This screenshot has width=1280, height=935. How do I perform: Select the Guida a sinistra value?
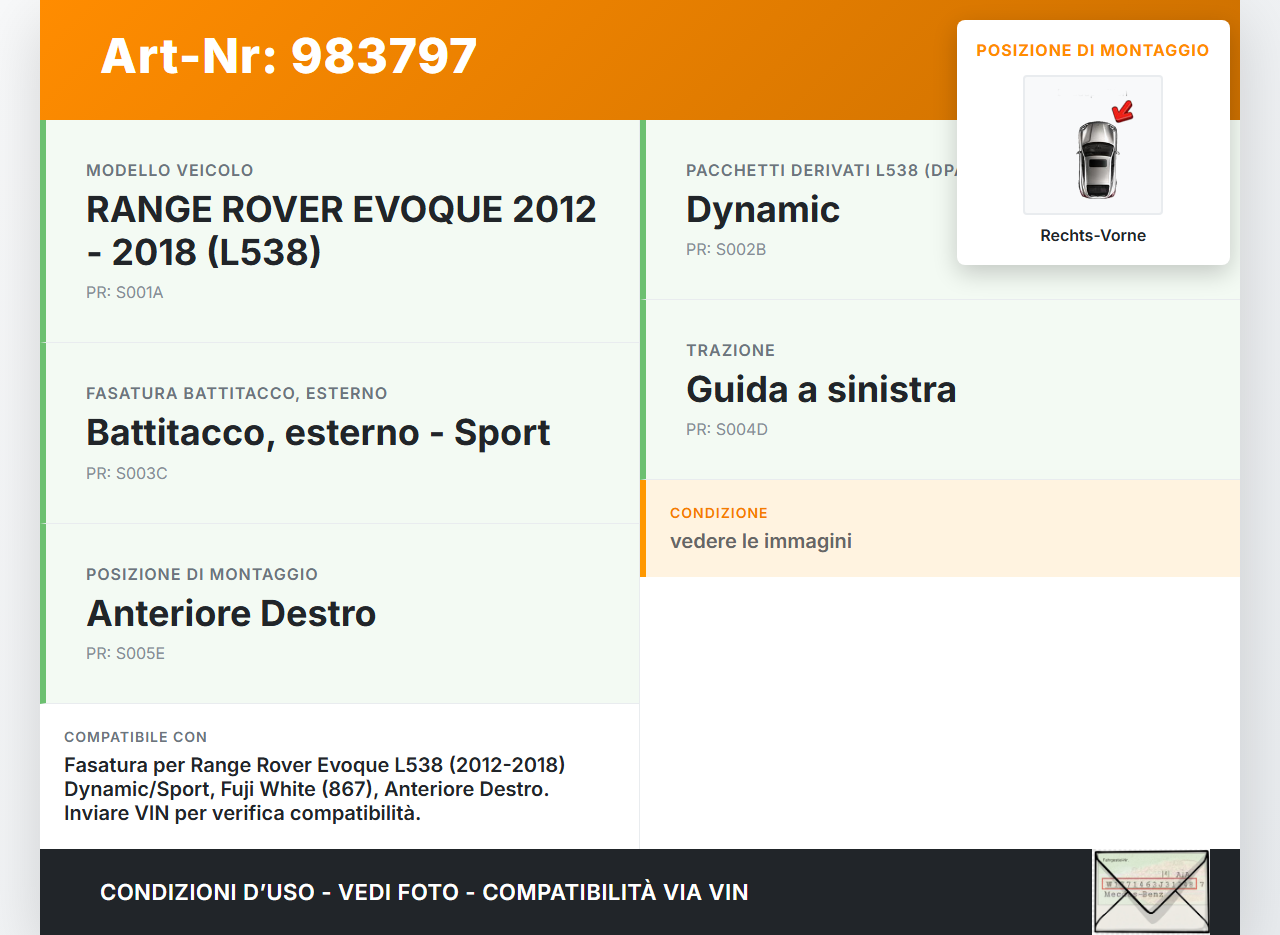click(821, 389)
